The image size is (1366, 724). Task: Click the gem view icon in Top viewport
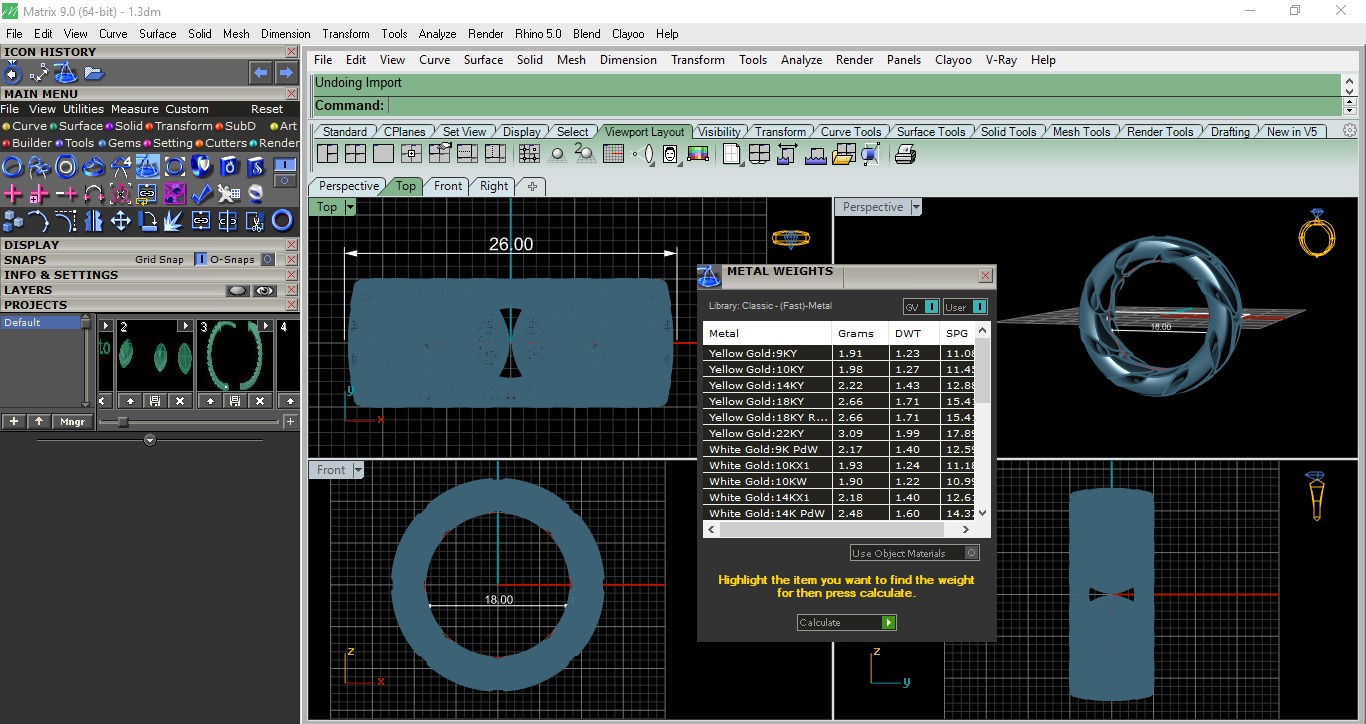pos(790,239)
